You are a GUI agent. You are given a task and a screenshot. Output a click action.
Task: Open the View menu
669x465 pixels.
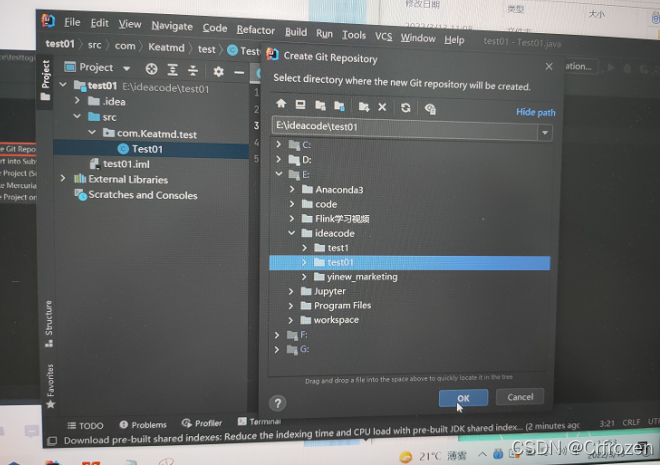130,24
